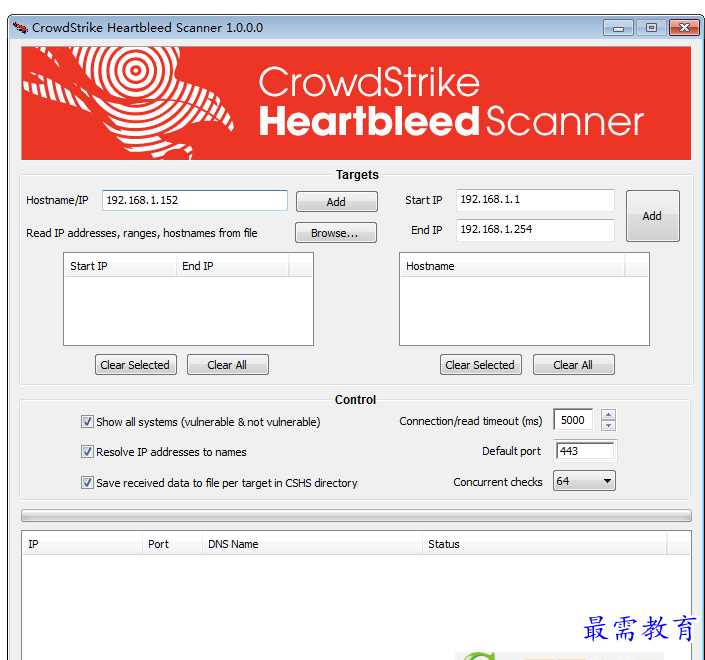Image resolution: width=705 pixels, height=660 pixels.
Task: Toggle Save received data to file checkbox
Action: coord(87,482)
